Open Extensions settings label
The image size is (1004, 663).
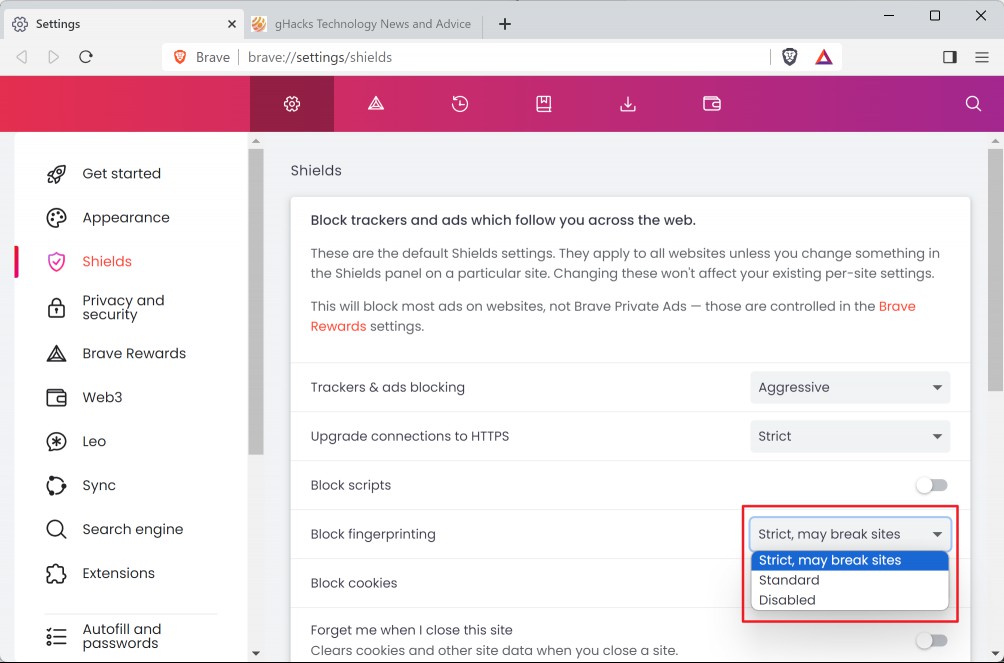tap(118, 573)
